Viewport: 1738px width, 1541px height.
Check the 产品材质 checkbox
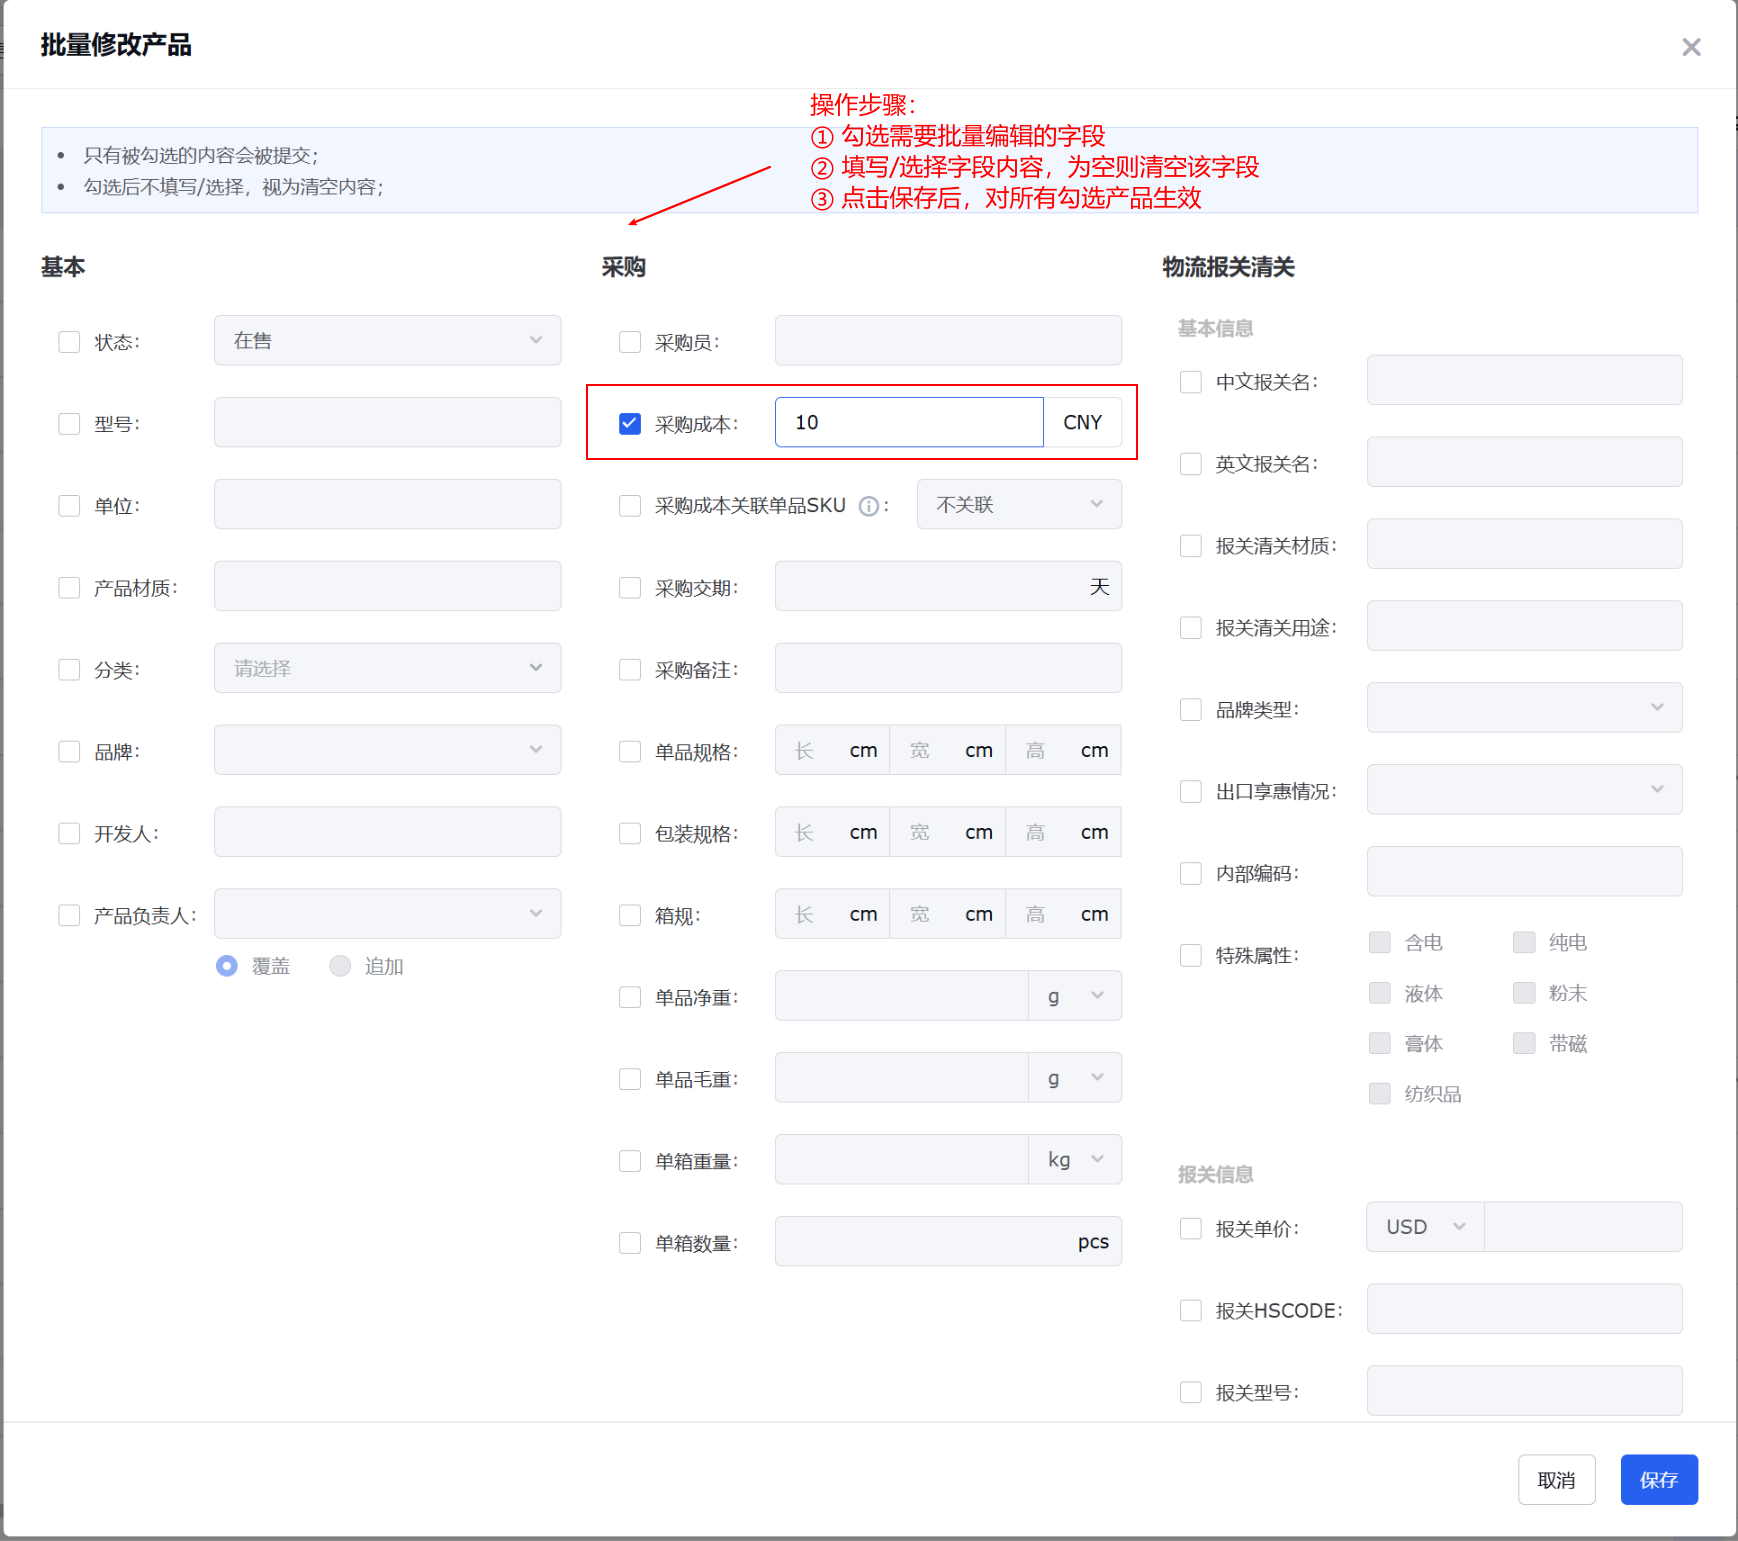[69, 588]
